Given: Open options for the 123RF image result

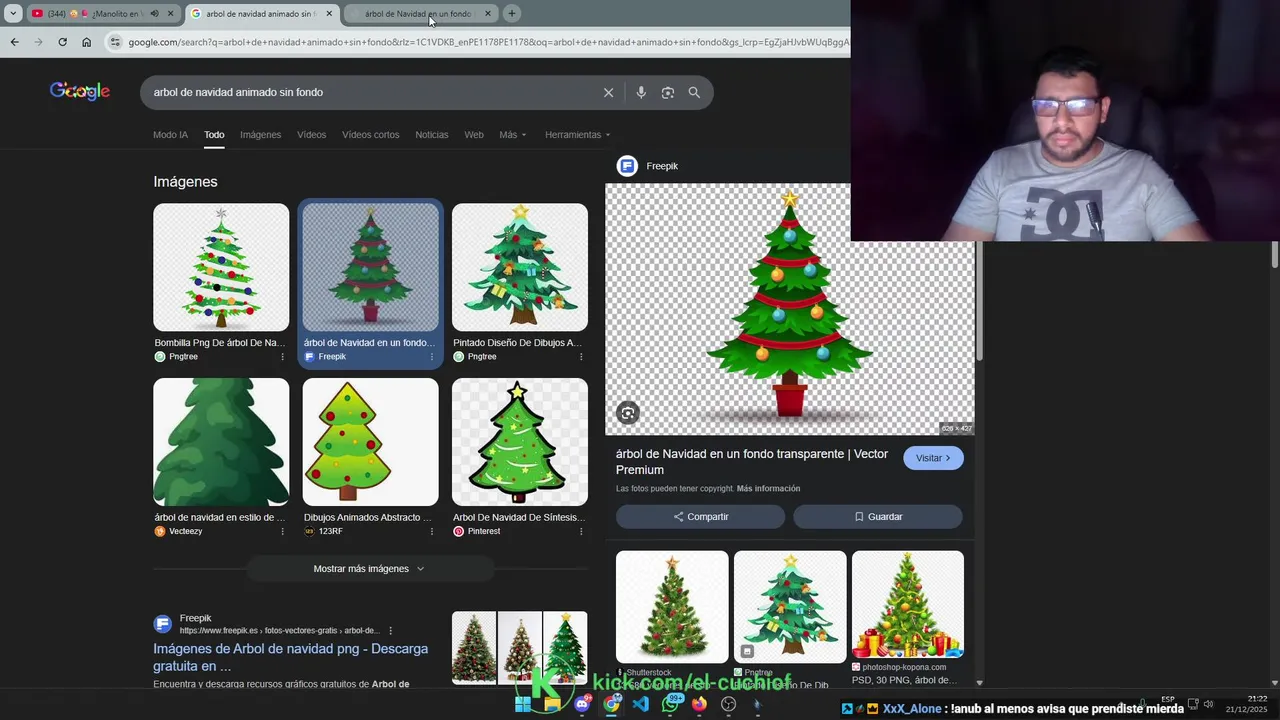Looking at the screenshot, I should point(432,531).
